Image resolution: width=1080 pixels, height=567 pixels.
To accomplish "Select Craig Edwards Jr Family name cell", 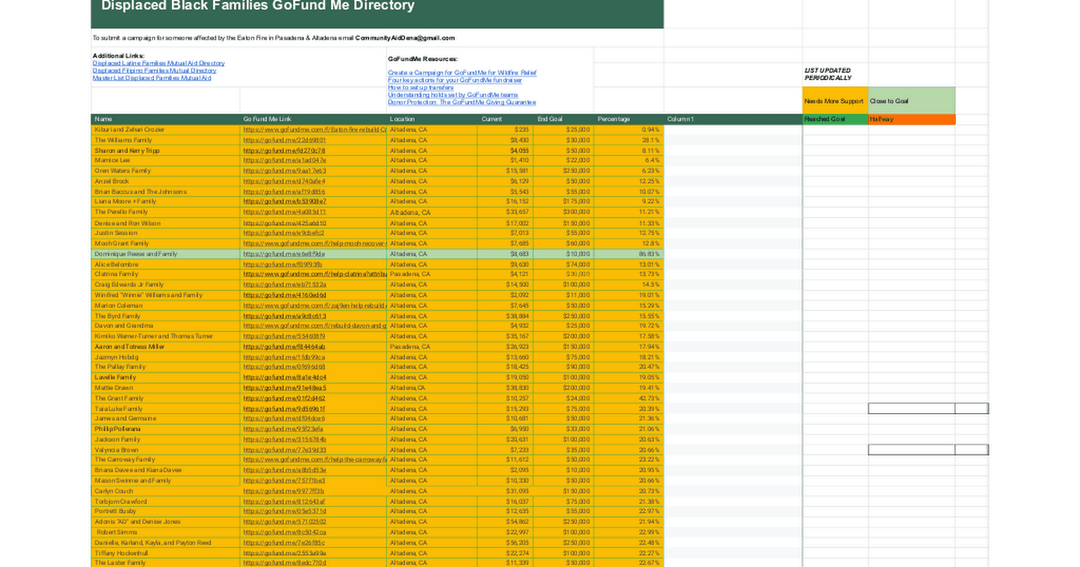I will (165, 285).
